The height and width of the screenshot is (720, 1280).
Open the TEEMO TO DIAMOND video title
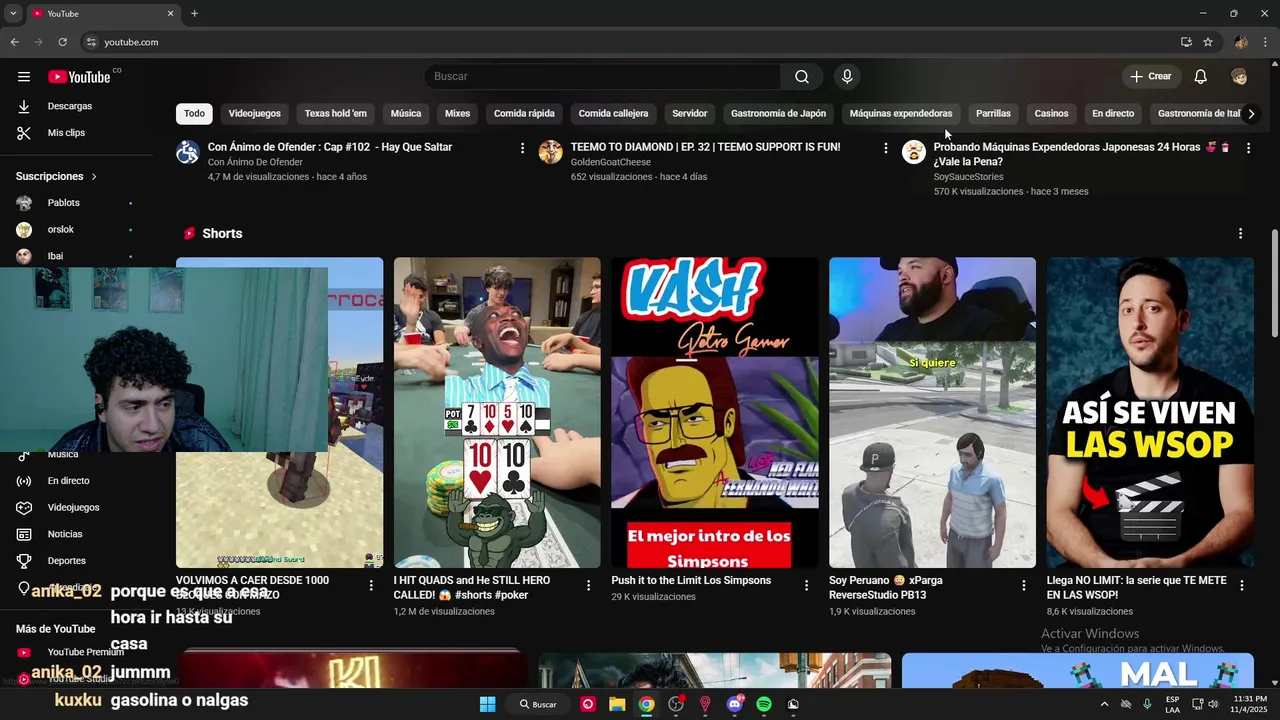705,147
